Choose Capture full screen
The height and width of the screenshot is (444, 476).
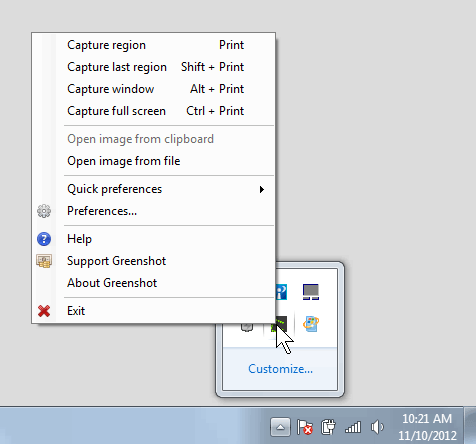tap(154, 111)
